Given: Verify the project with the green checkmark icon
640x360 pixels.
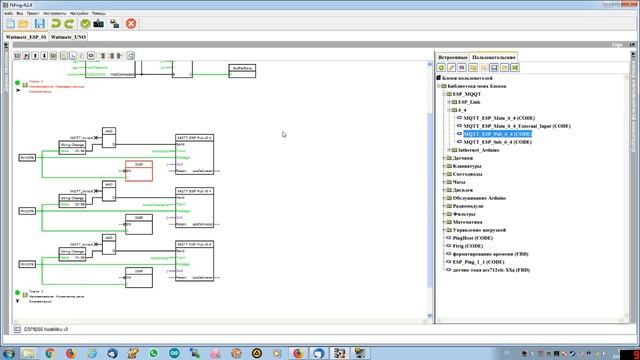Looking at the screenshot, I should (x=85, y=24).
